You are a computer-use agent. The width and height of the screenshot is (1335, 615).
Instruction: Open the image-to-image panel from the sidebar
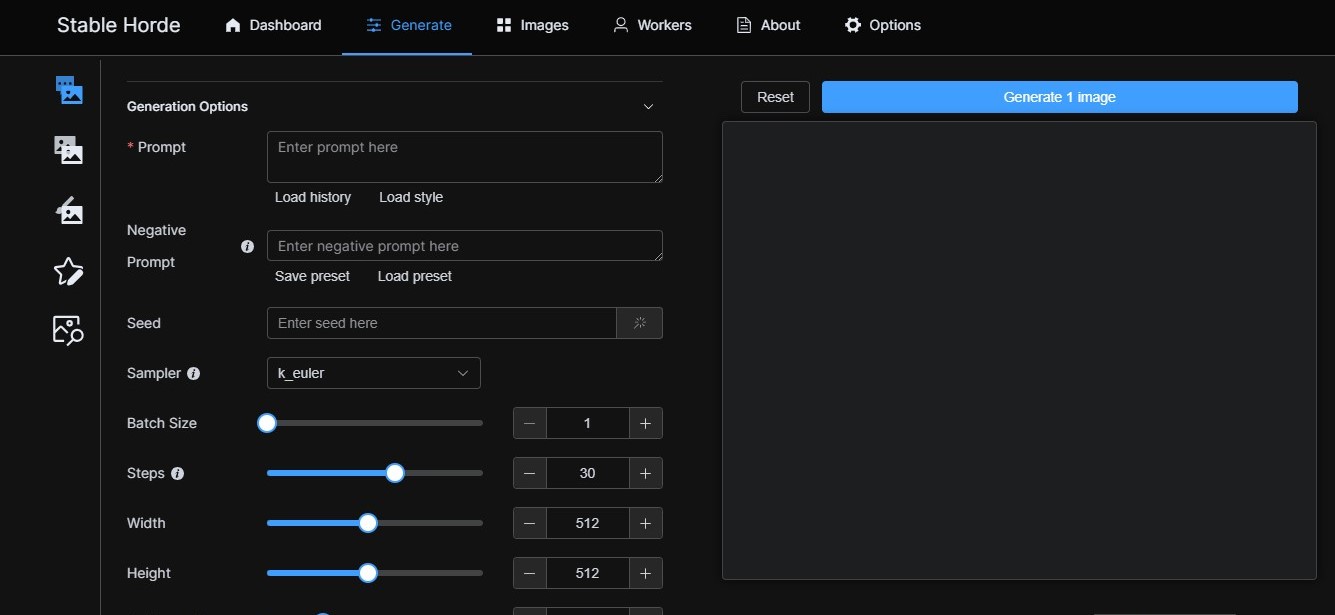coord(68,149)
